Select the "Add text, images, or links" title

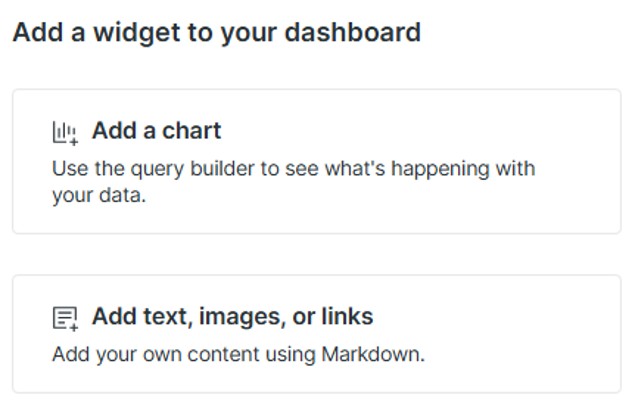[232, 317]
